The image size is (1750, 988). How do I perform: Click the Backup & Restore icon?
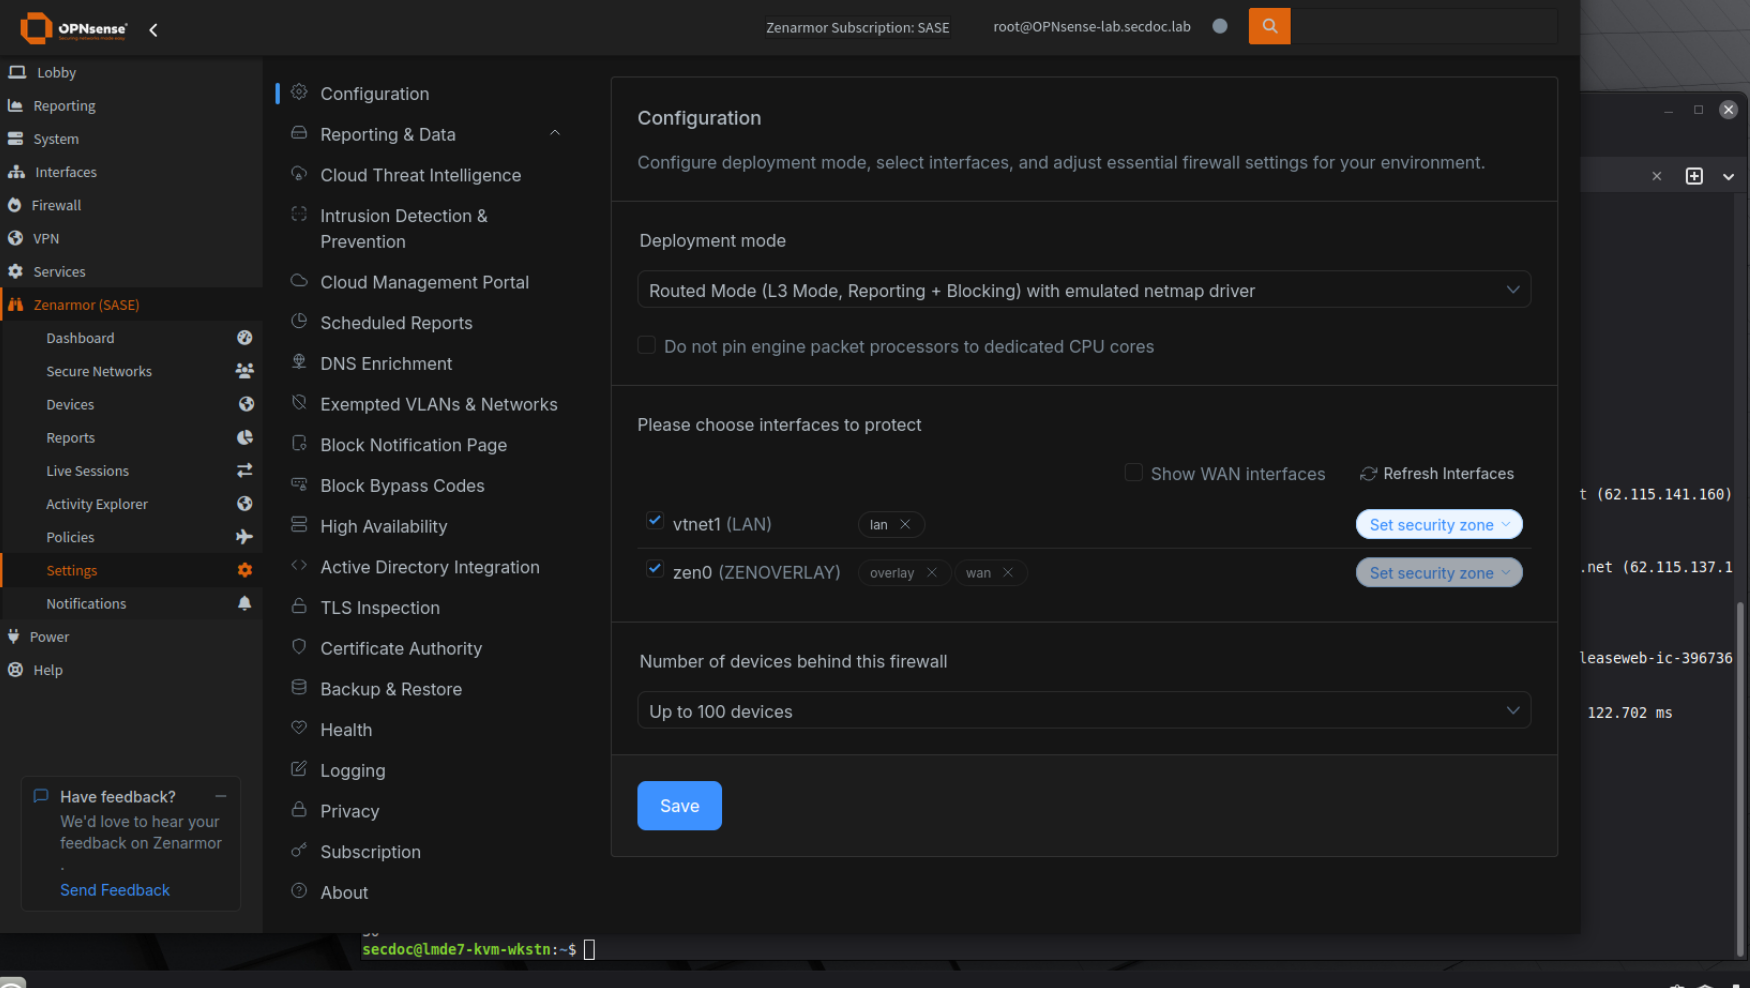pyautogui.click(x=299, y=687)
